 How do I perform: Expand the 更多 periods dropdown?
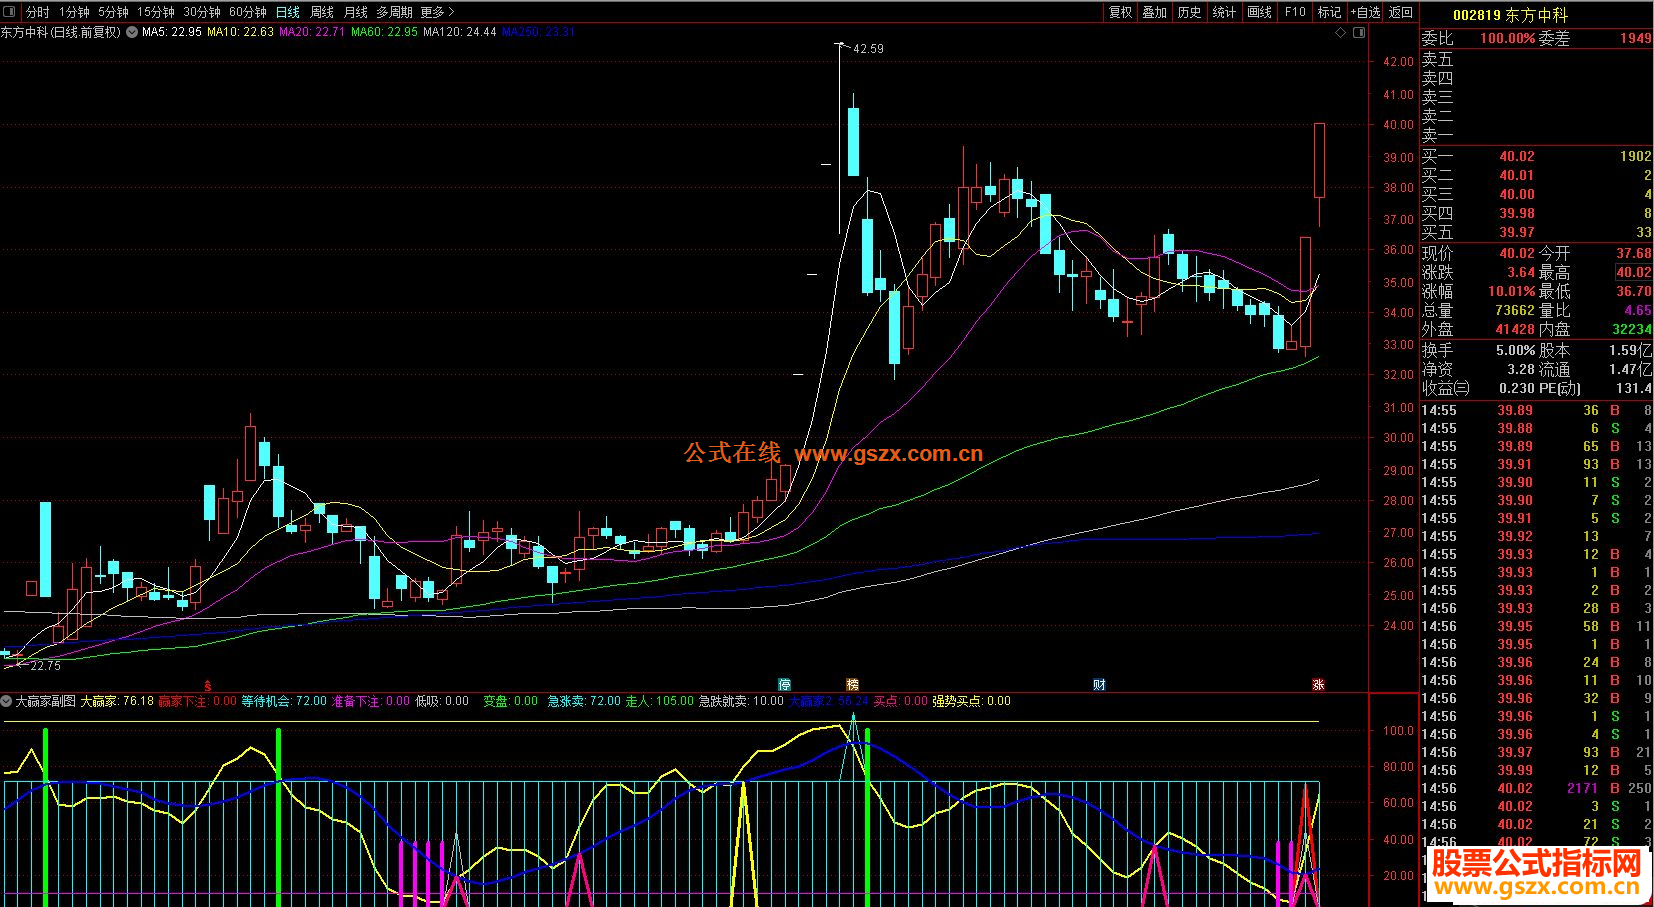438,12
